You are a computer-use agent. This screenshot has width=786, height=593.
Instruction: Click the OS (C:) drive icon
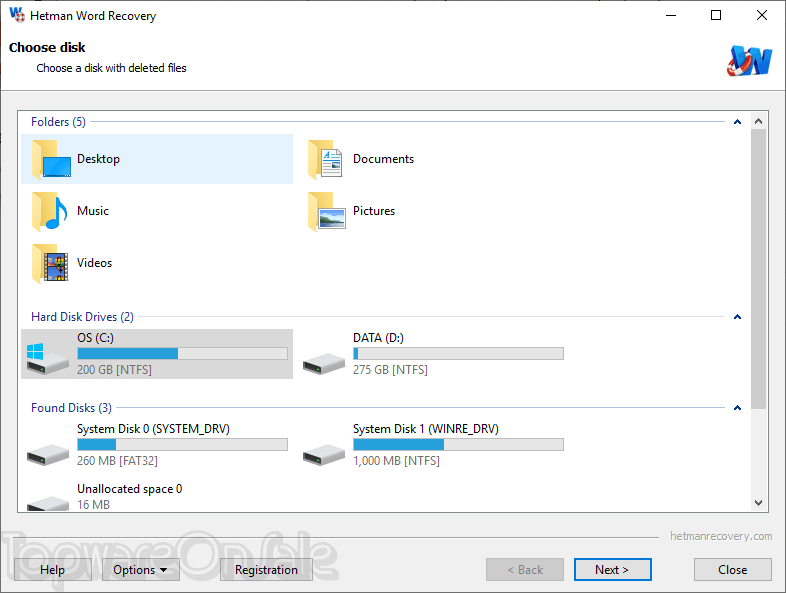(47, 358)
